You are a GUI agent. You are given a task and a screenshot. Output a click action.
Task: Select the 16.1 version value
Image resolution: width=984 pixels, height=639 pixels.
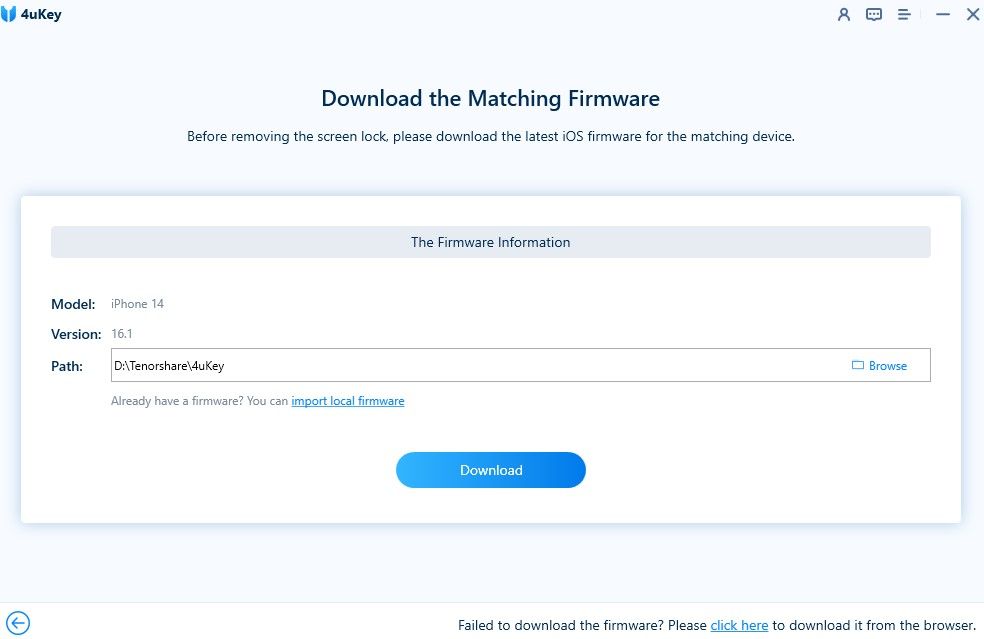click(122, 334)
